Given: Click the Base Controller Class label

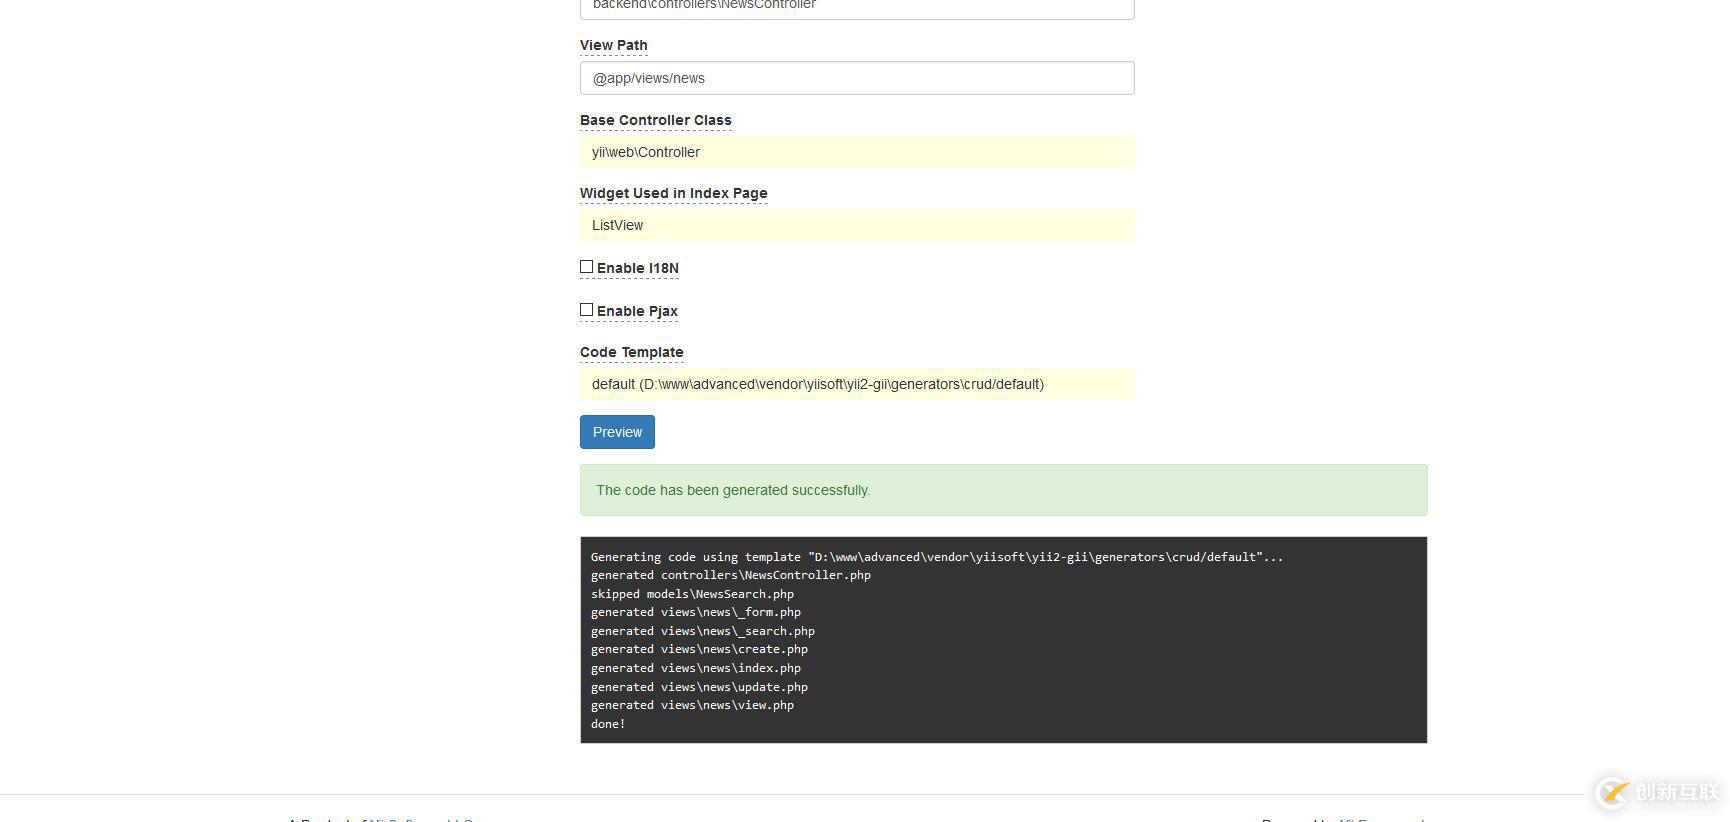Looking at the screenshot, I should click(655, 120).
